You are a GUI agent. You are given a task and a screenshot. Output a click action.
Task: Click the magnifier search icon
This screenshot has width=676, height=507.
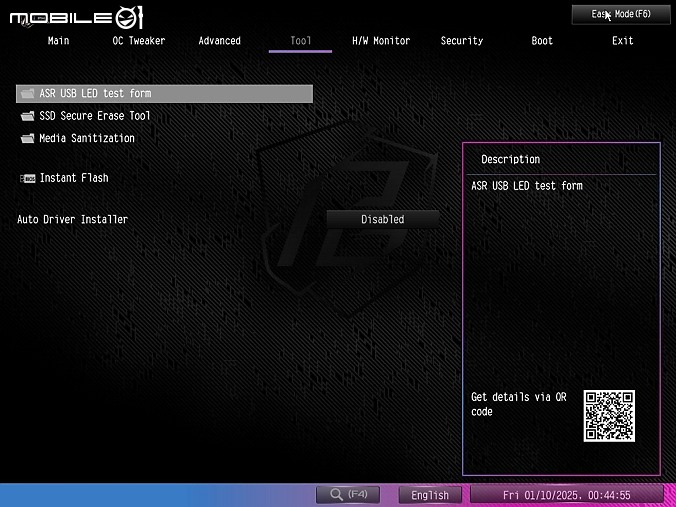336,494
